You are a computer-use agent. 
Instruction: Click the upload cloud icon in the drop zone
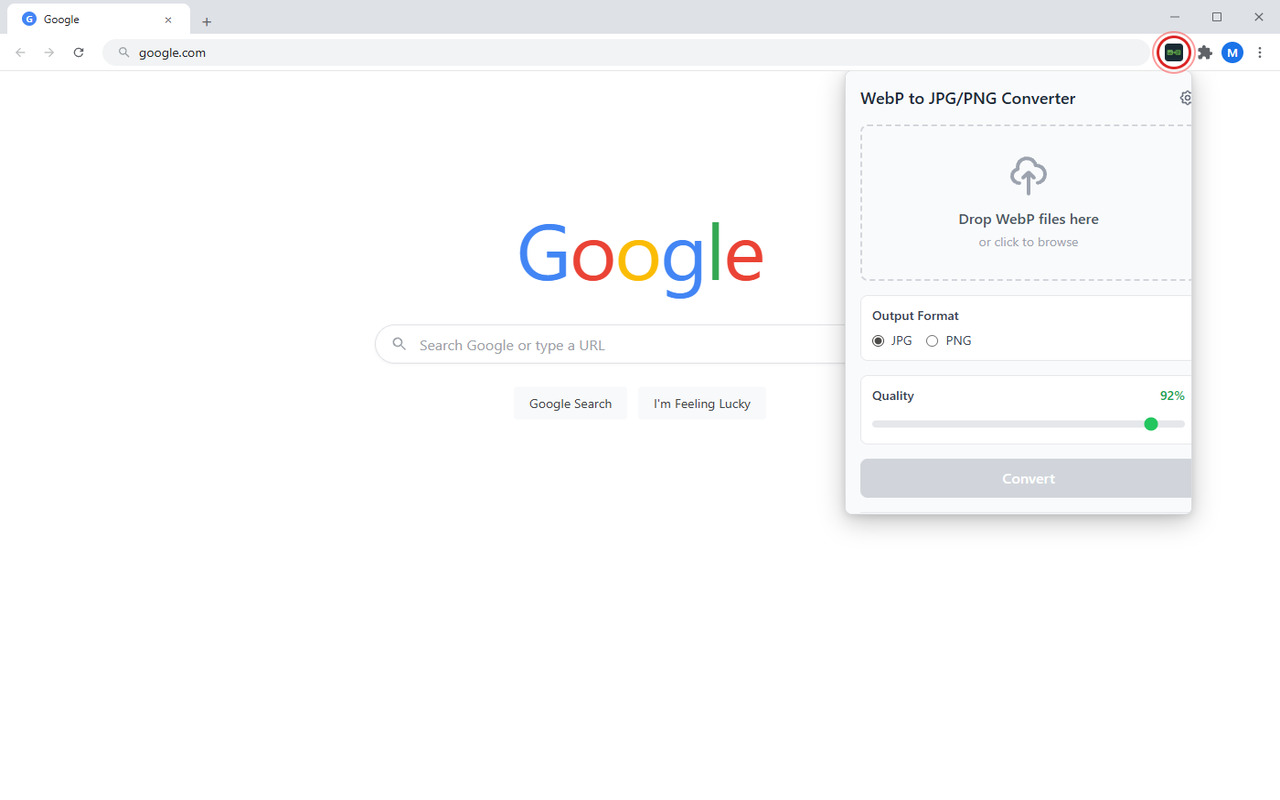(x=1028, y=174)
